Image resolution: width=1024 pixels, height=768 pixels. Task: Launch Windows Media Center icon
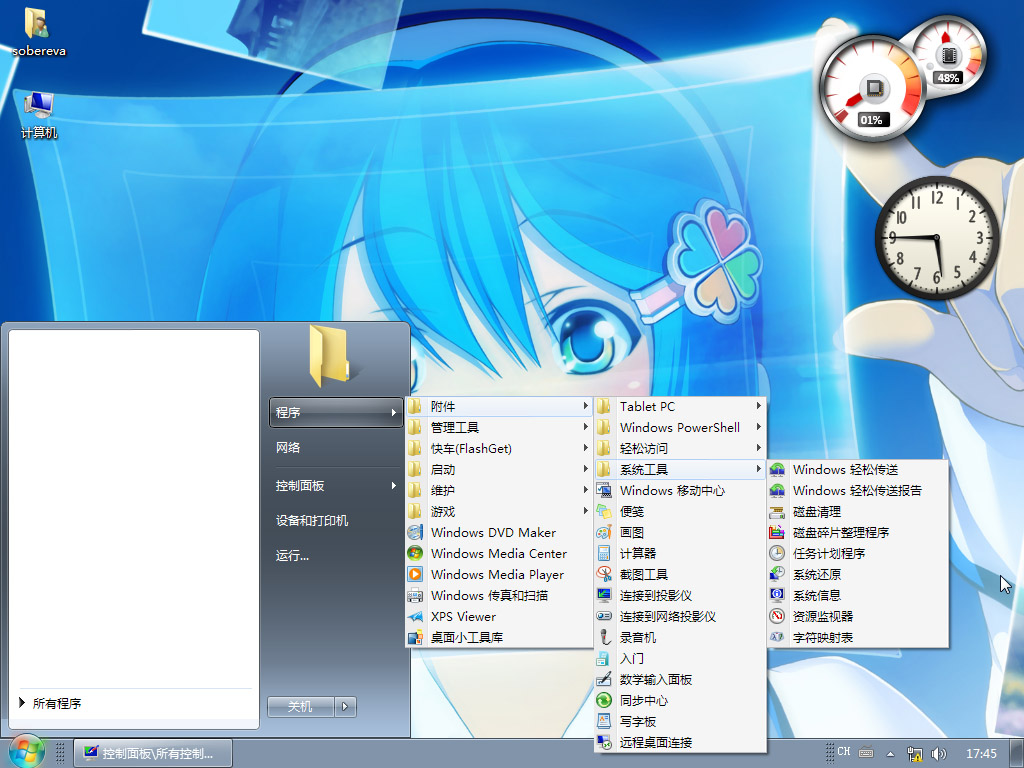point(415,553)
